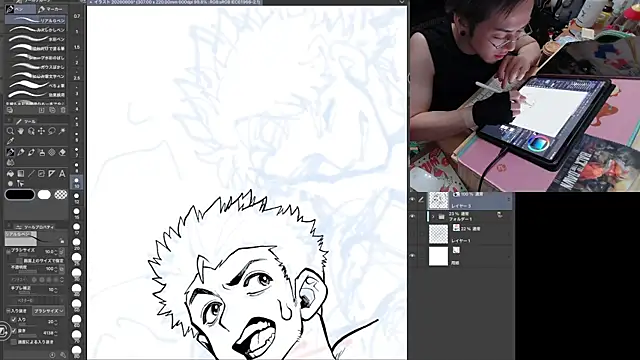Viewport: 640px width, 360px height.
Task: Select the black main color swatch
Action: click(20, 195)
